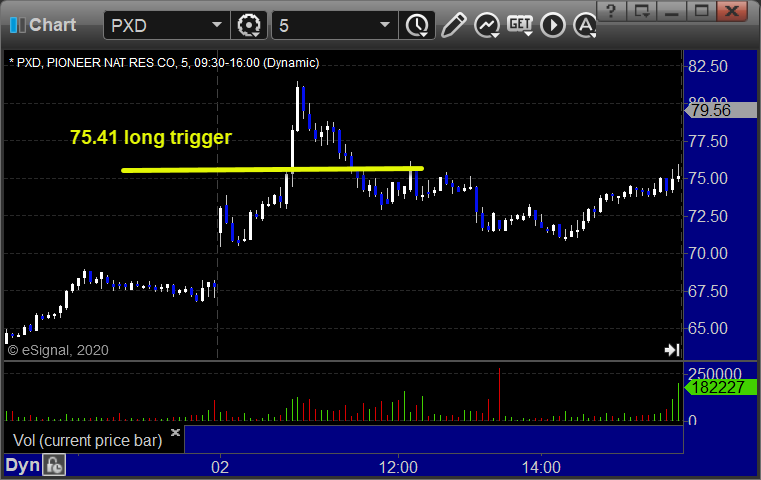Click the 250000 volume axis label
Image resolution: width=761 pixels, height=480 pixels.
(714, 373)
